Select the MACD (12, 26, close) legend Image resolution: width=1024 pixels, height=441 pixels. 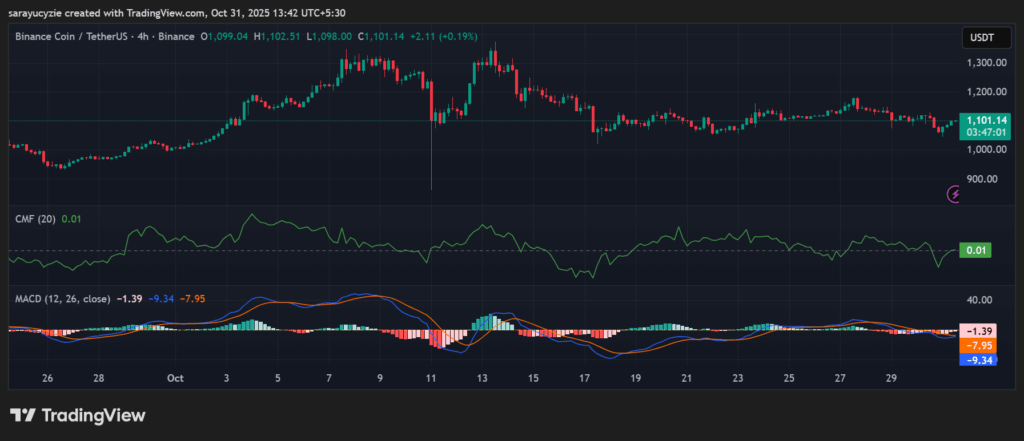(62, 298)
